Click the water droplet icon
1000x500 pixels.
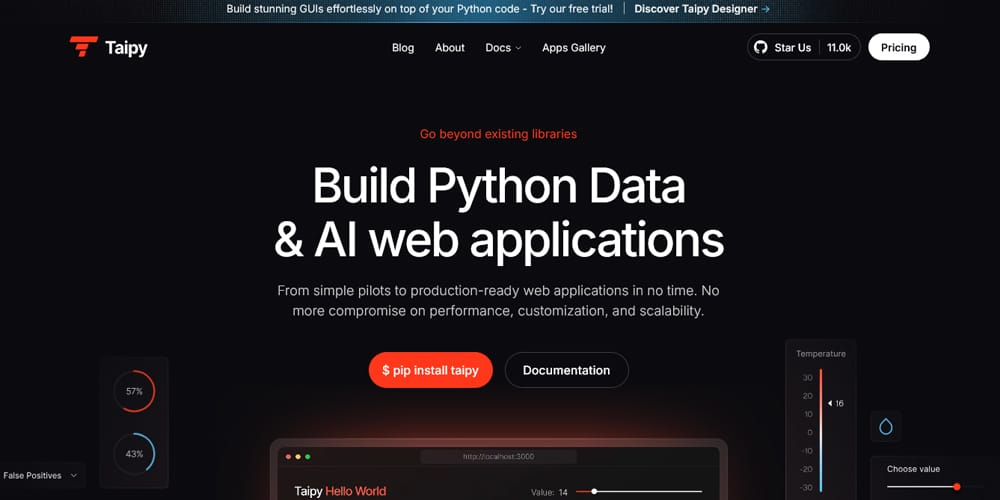point(885,427)
